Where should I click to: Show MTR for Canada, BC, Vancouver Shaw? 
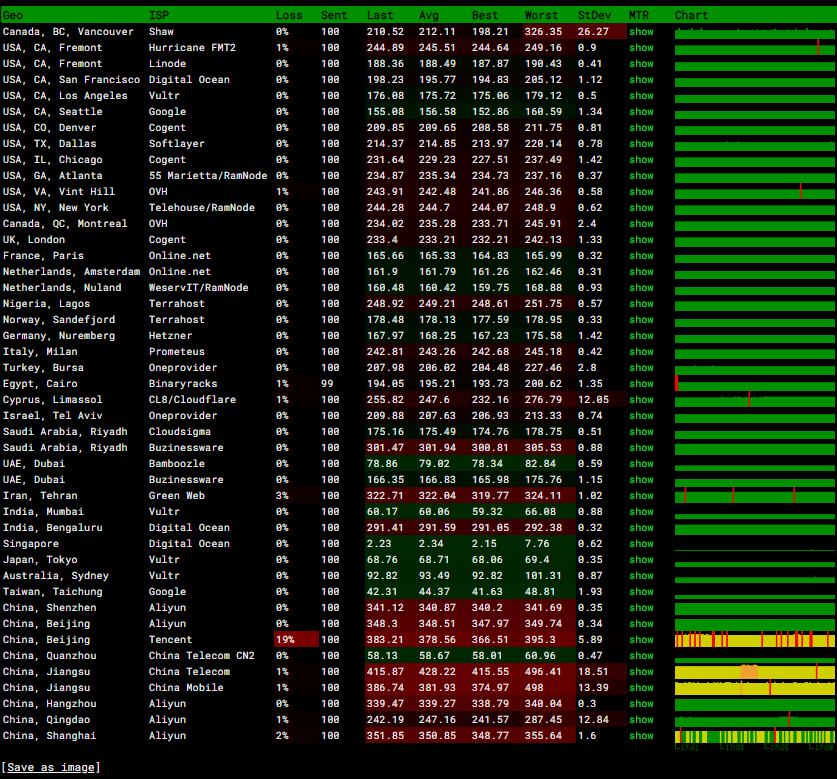(x=641, y=32)
